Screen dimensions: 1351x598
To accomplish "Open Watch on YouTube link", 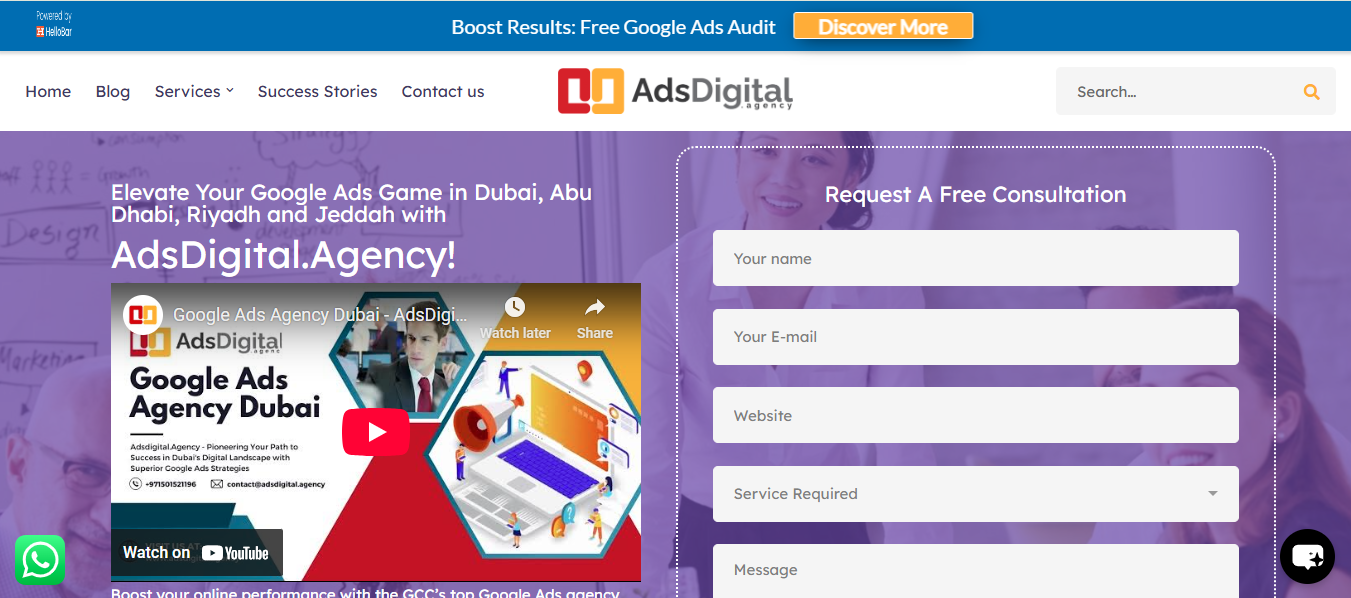I will tap(196, 552).
